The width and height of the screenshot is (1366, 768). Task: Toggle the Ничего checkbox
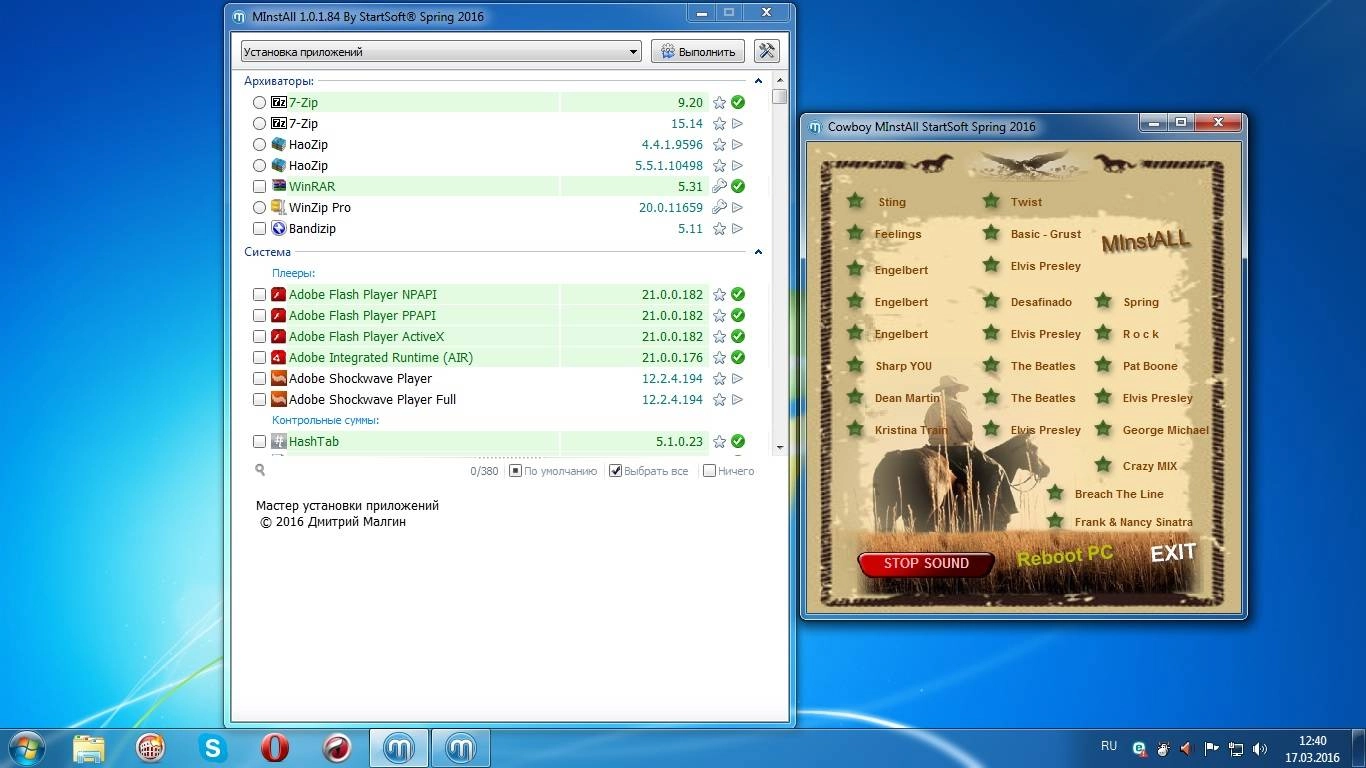(x=709, y=470)
